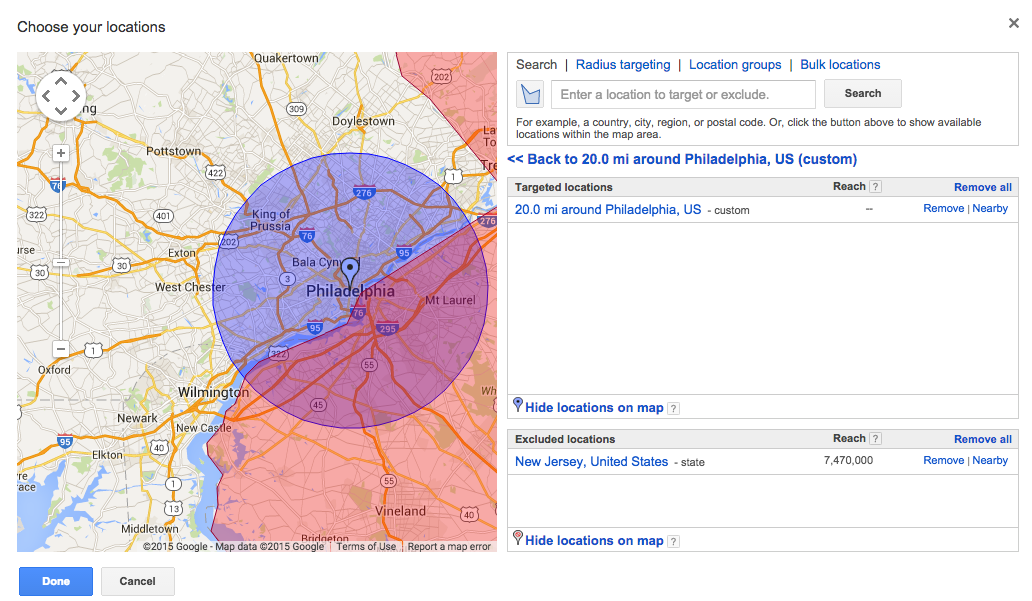Switch to Location groups tab

pos(735,65)
